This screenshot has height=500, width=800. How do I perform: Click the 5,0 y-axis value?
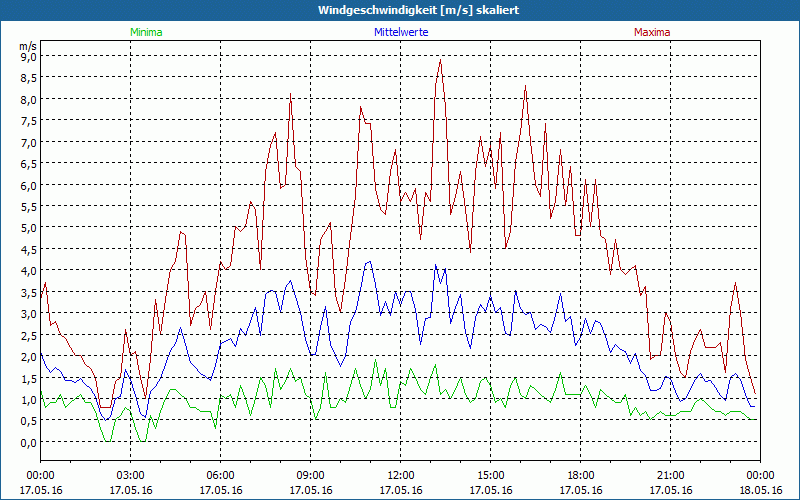[x=29, y=228]
